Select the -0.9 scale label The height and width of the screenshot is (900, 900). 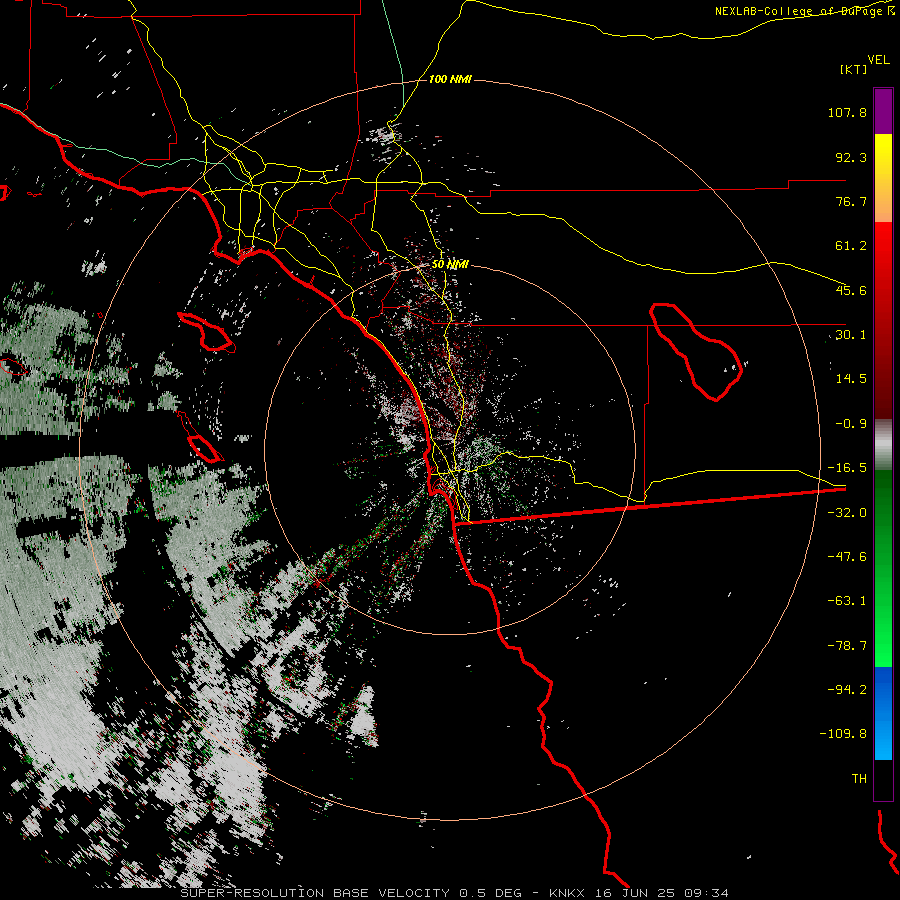pyautogui.click(x=851, y=424)
